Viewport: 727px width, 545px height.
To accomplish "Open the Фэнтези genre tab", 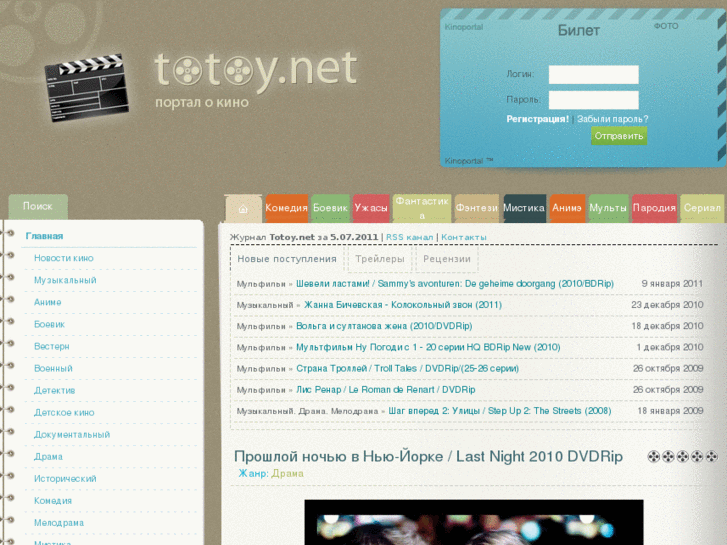I will 477,208.
